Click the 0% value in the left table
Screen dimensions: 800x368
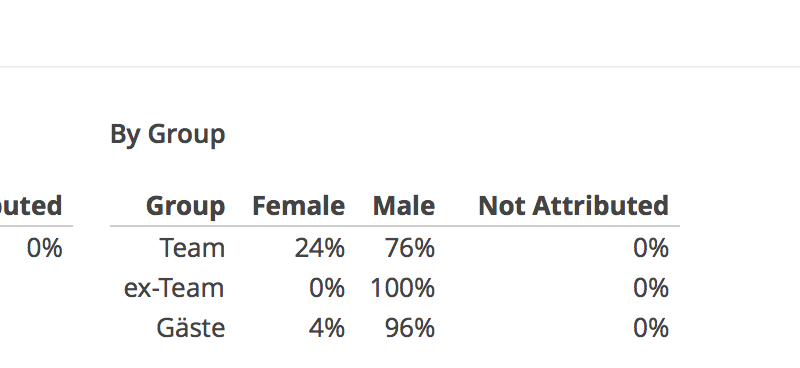pyautogui.click(x=44, y=248)
